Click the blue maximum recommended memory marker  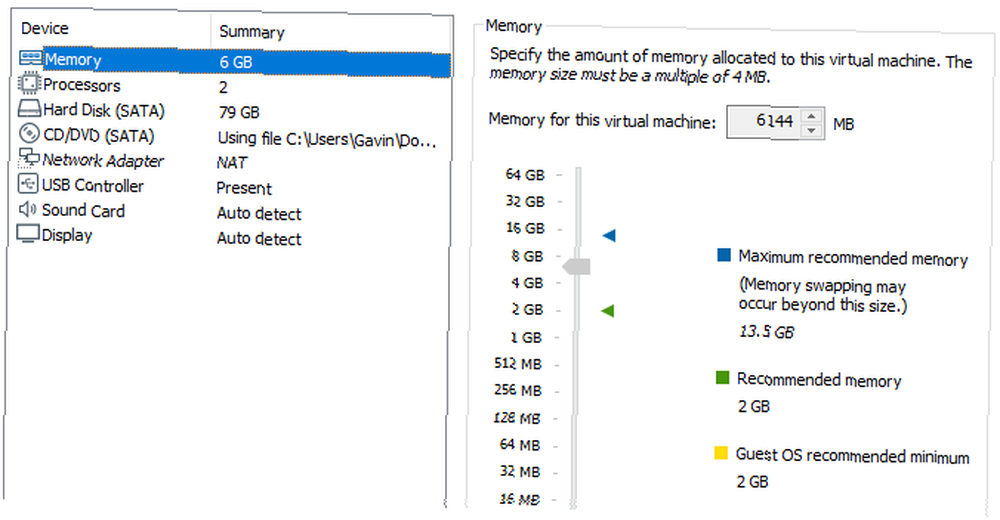point(609,235)
